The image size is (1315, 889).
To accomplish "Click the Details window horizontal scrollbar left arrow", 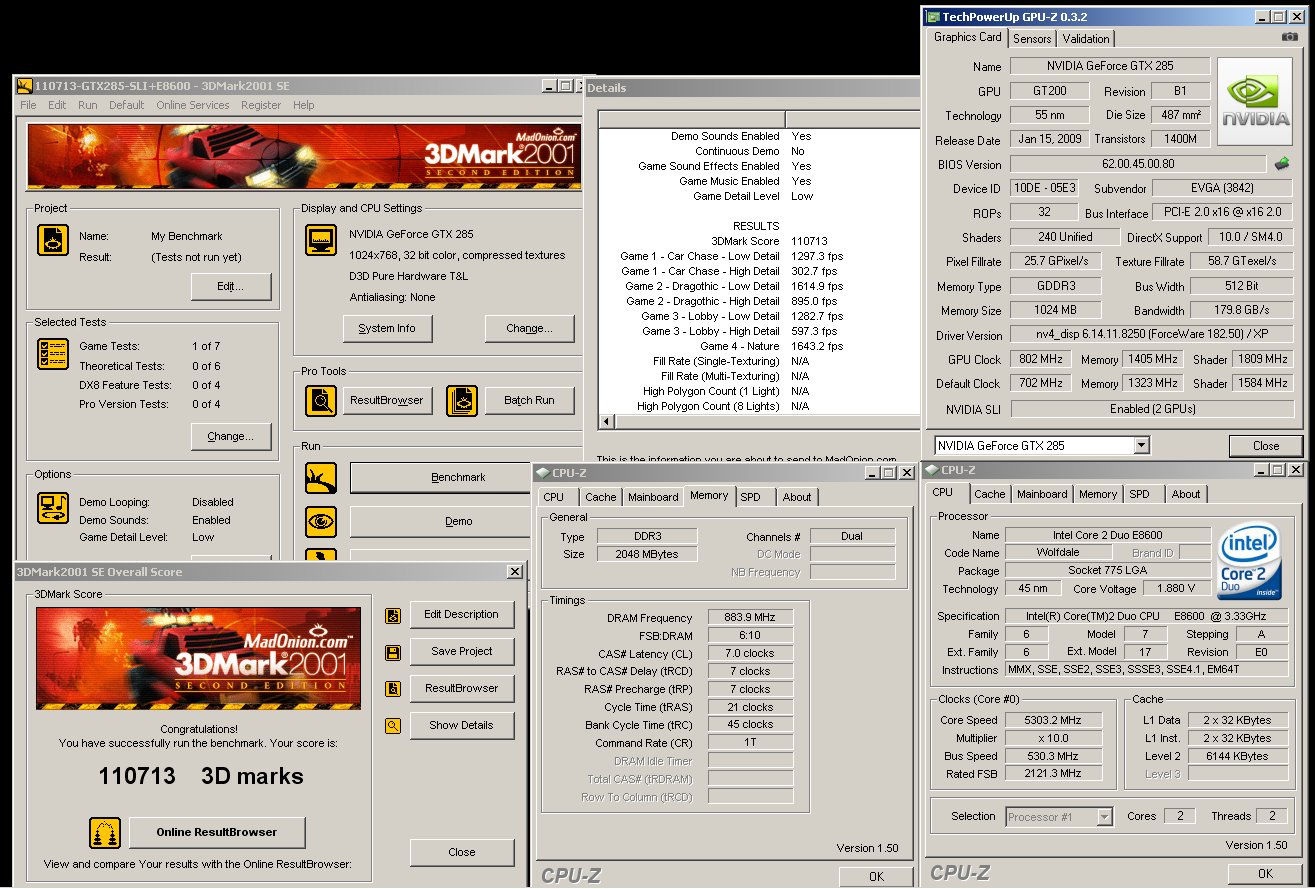I will point(606,422).
